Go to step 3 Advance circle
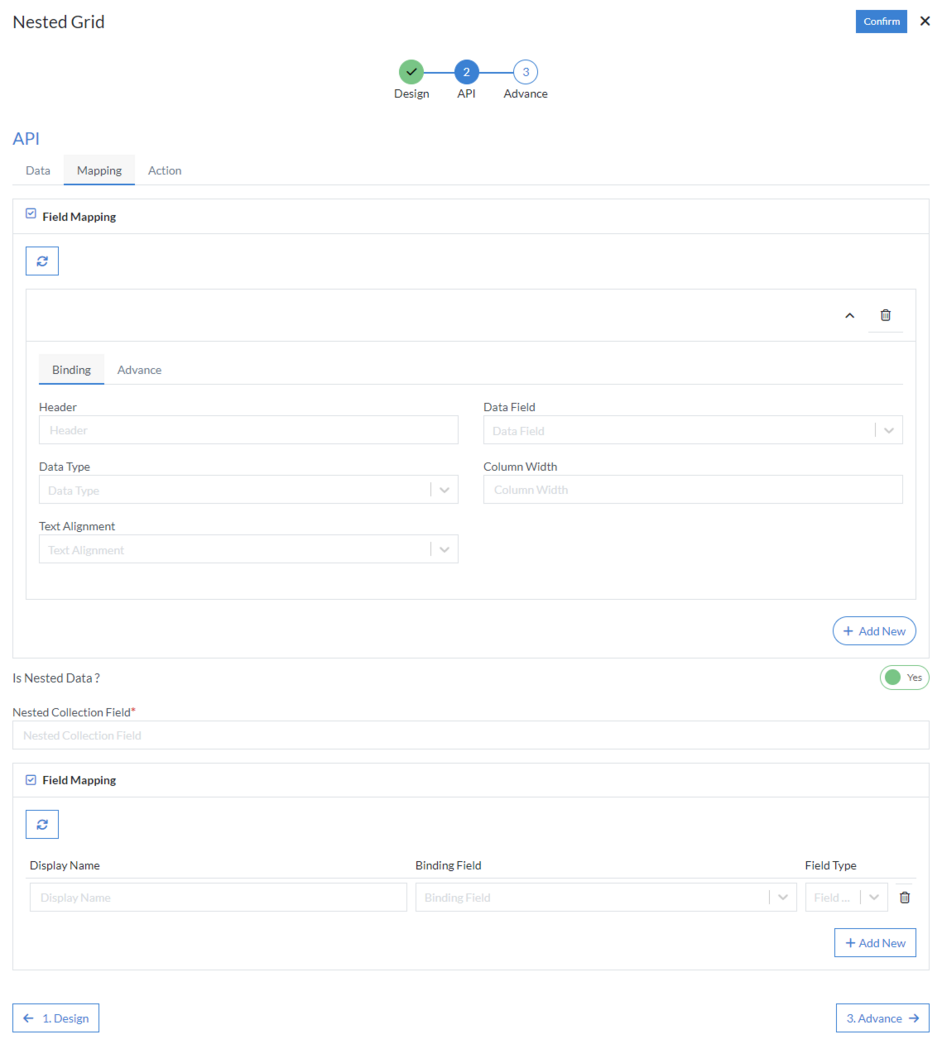 pyautogui.click(x=525, y=72)
